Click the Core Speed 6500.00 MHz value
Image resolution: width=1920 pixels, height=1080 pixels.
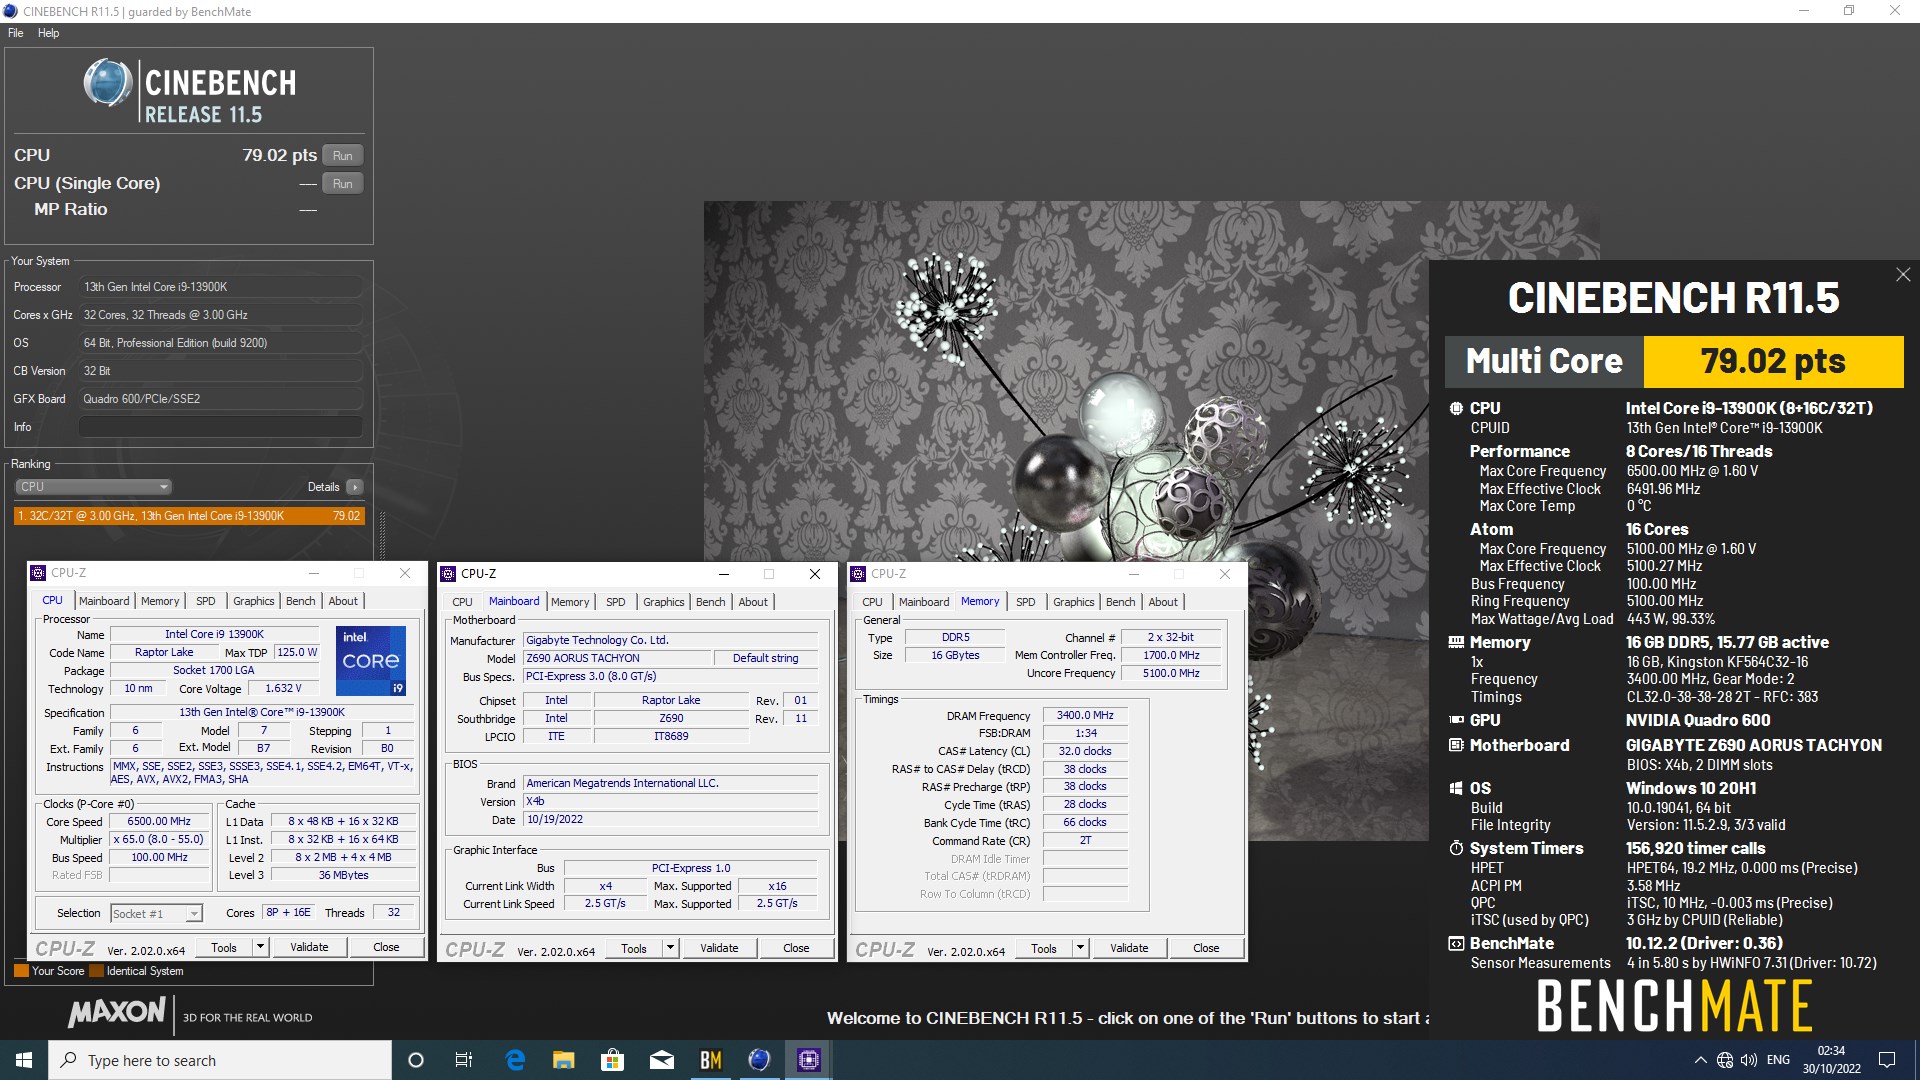pyautogui.click(x=159, y=821)
